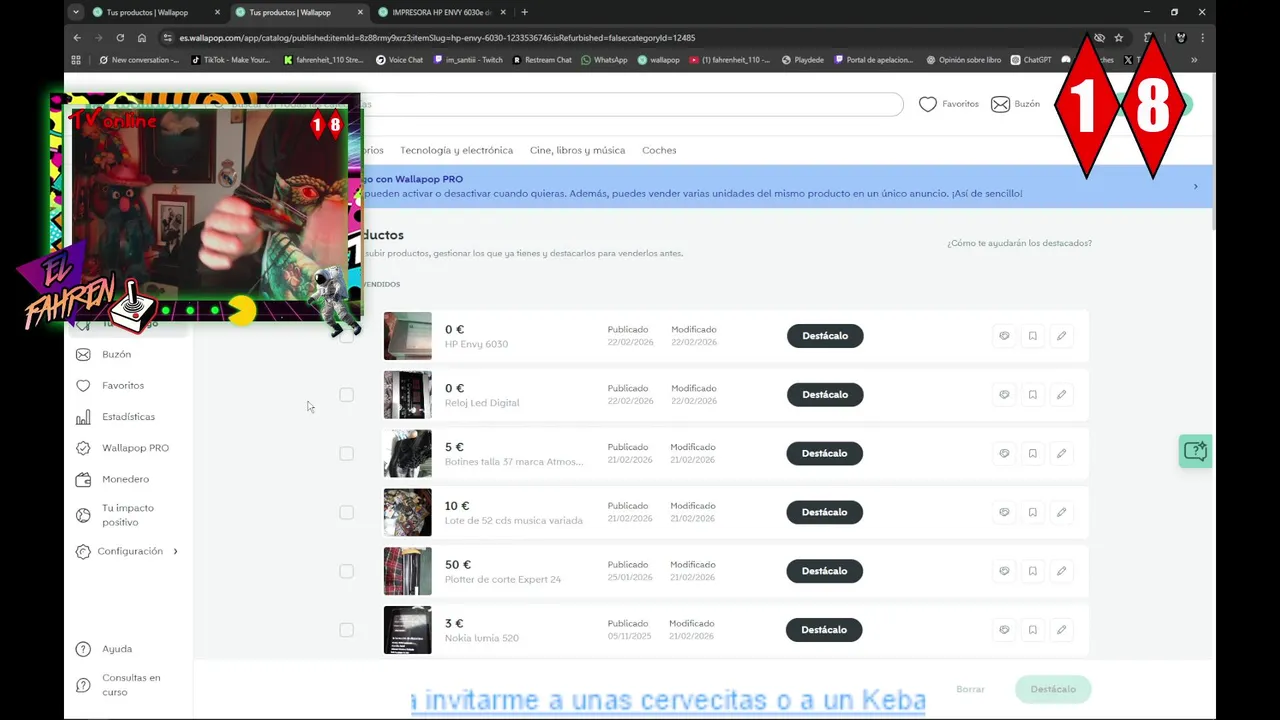Click the green Destácalo bottom bar button
1280x720 pixels.
pyautogui.click(x=1053, y=689)
